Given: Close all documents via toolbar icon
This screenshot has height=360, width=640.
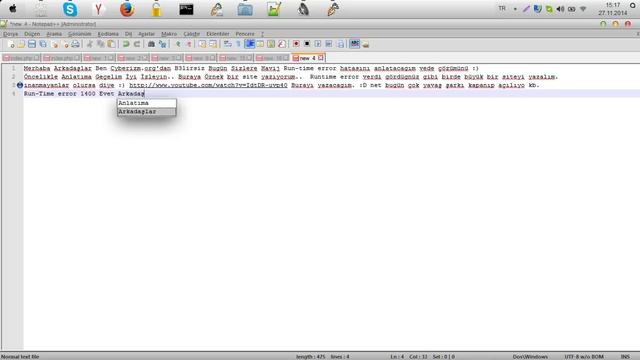Looking at the screenshot, I should [x=65, y=44].
